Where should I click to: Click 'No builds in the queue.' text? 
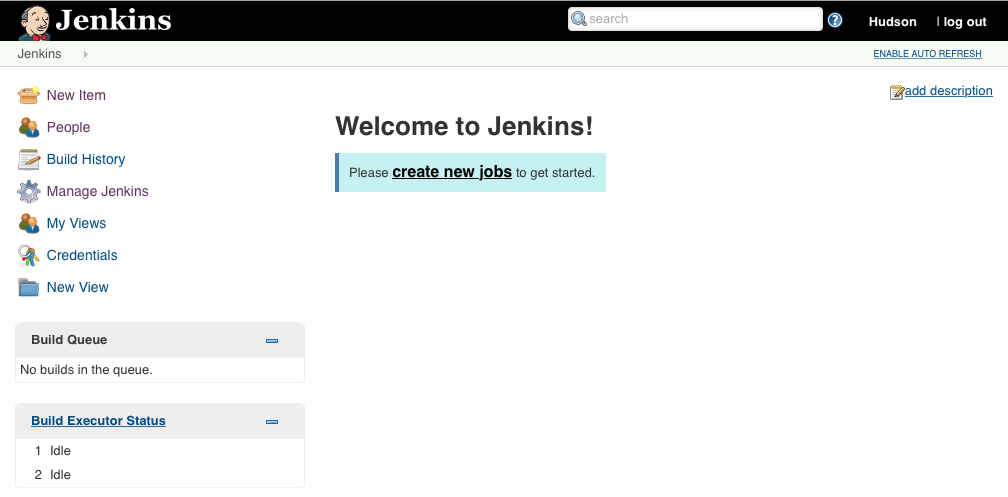tap(86, 370)
